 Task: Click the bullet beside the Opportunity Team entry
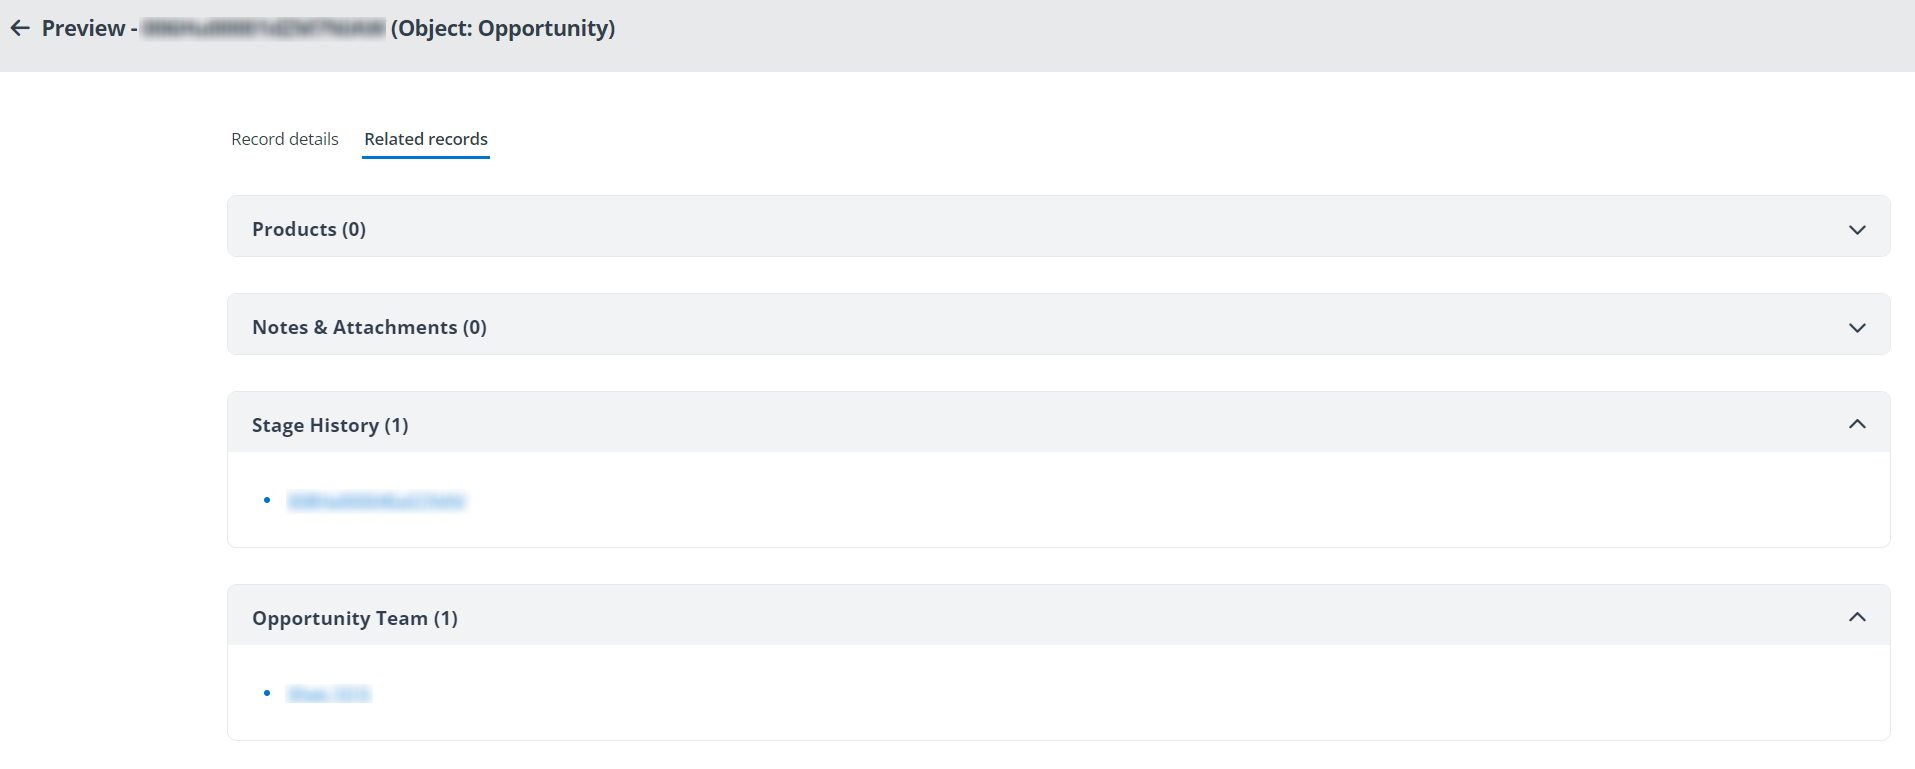(x=266, y=693)
